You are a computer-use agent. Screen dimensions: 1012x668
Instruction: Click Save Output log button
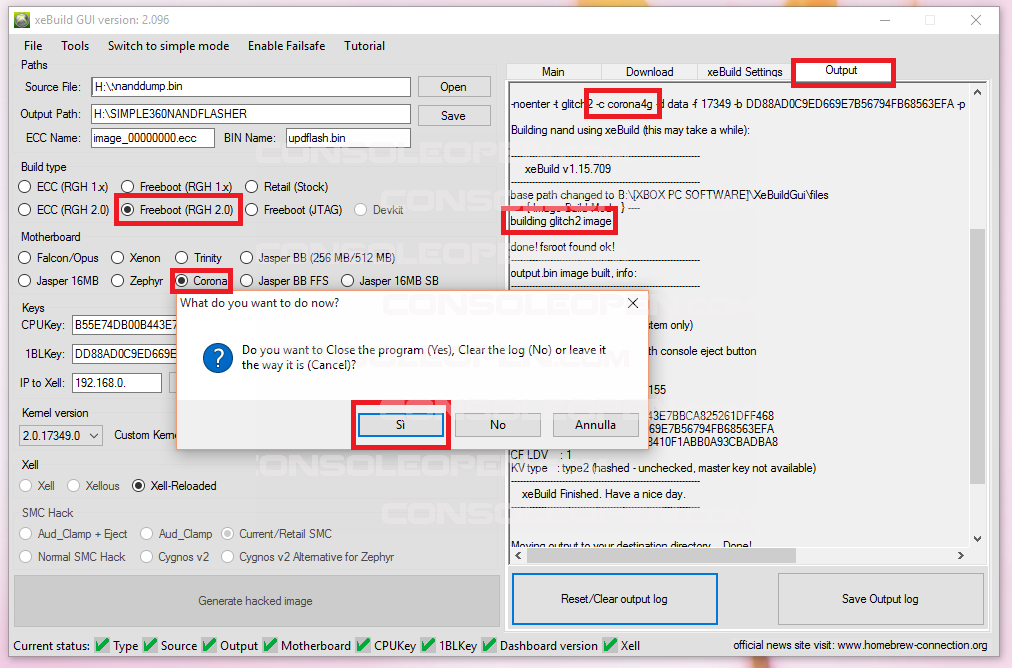pyautogui.click(x=880, y=599)
